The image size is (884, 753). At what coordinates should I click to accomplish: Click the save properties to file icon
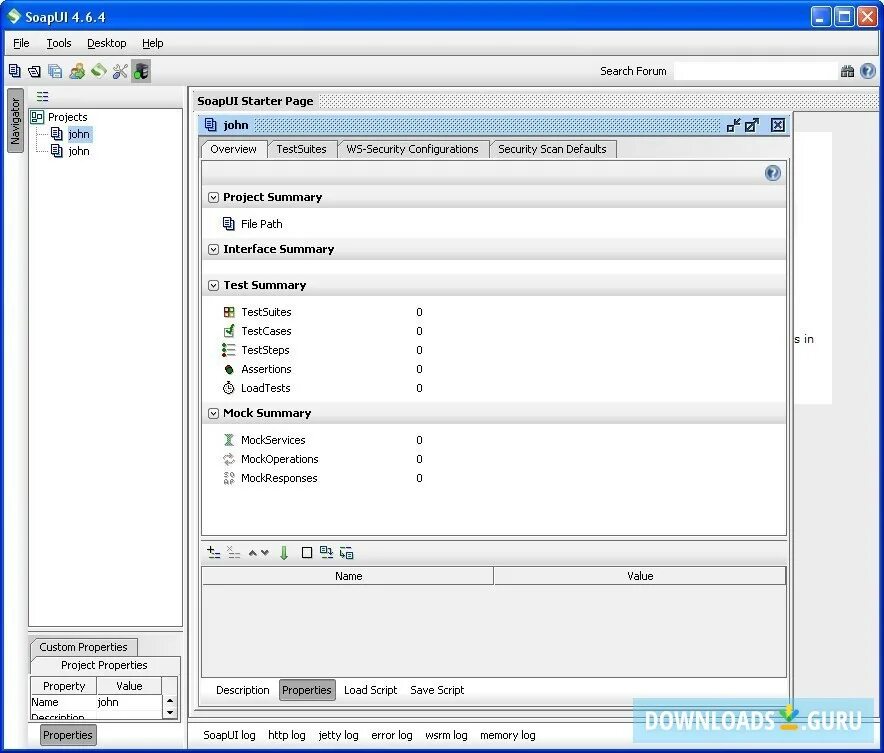346,553
